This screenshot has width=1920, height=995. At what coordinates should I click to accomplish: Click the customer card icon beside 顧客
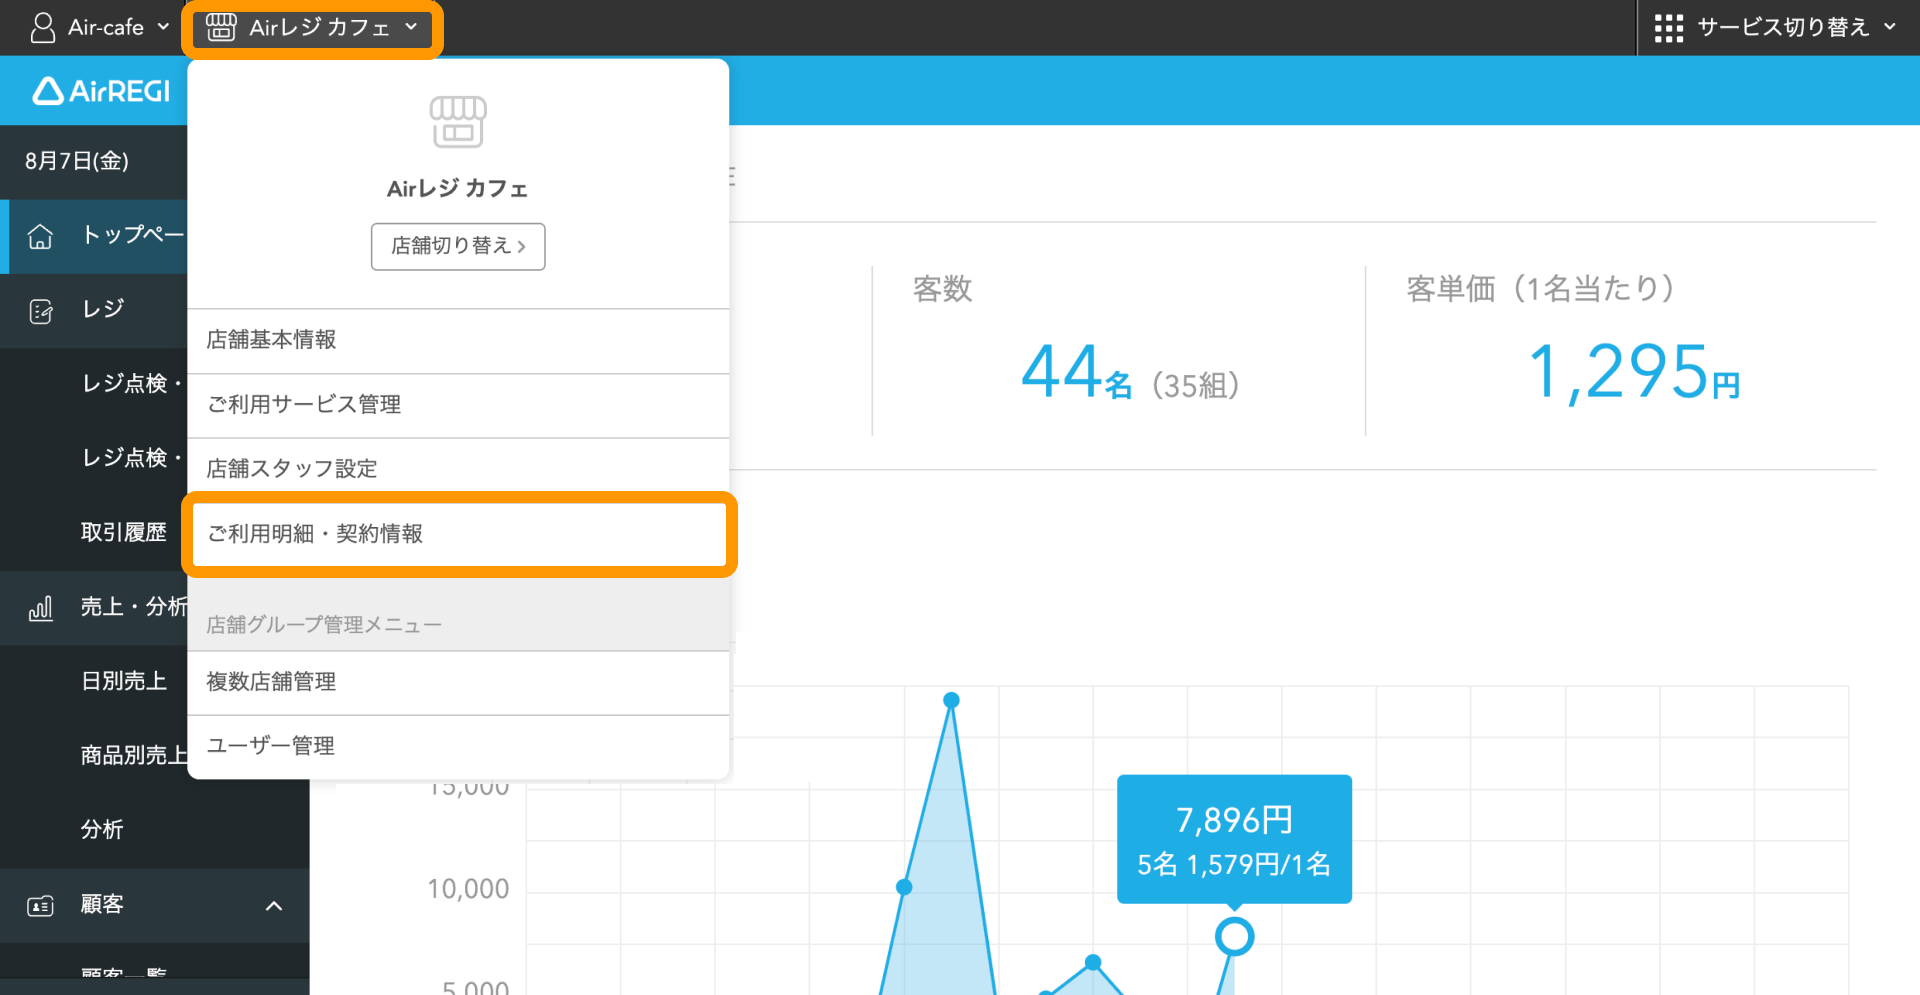tap(41, 906)
